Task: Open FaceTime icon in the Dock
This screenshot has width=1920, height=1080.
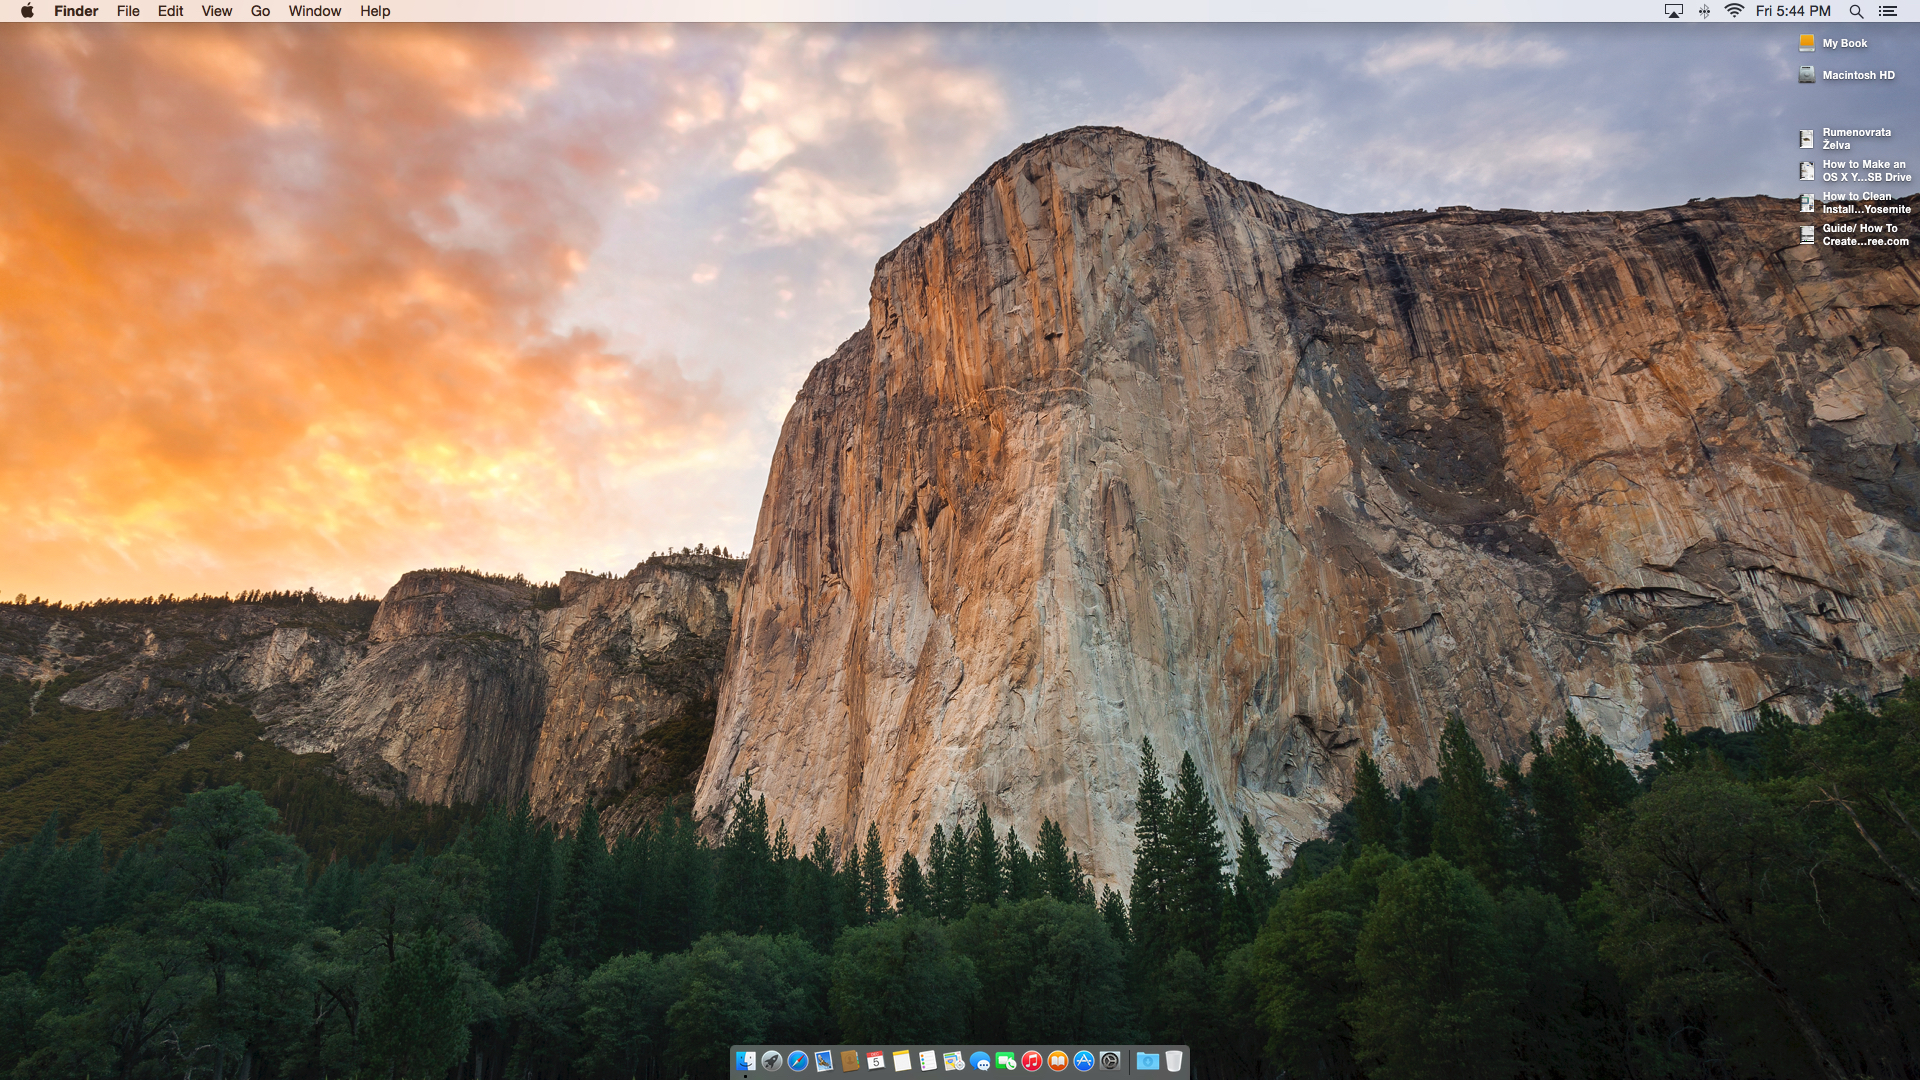Action: (x=1006, y=1061)
